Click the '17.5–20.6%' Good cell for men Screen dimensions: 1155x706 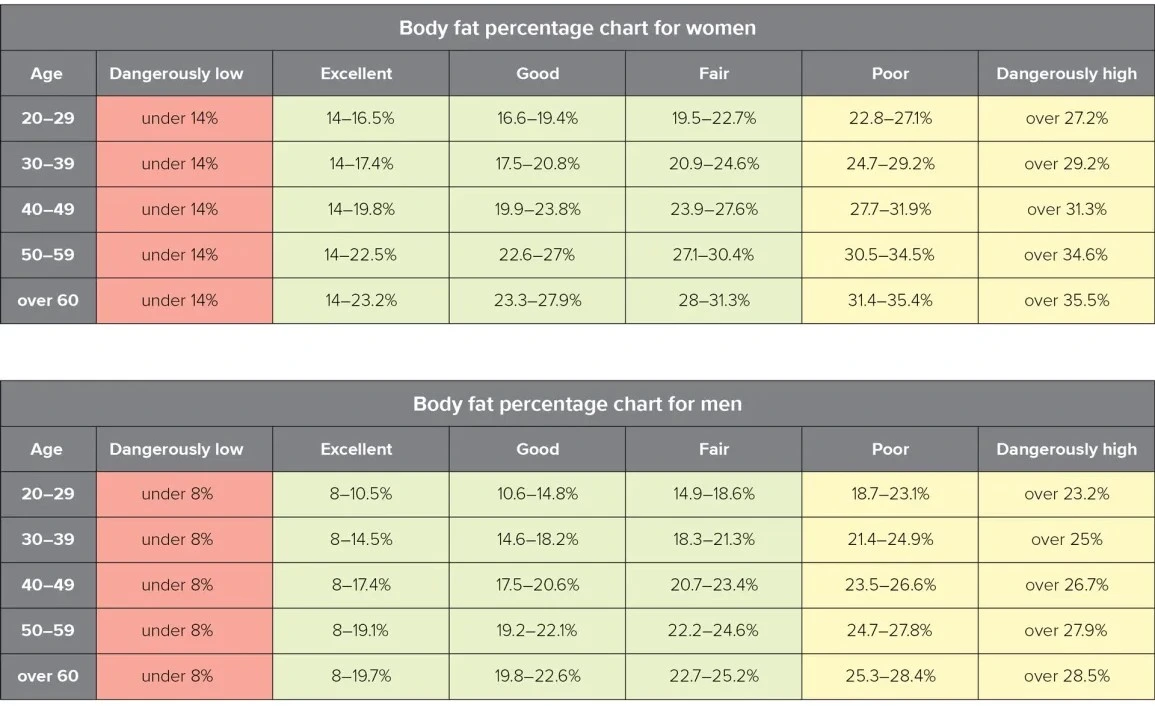[537, 585]
